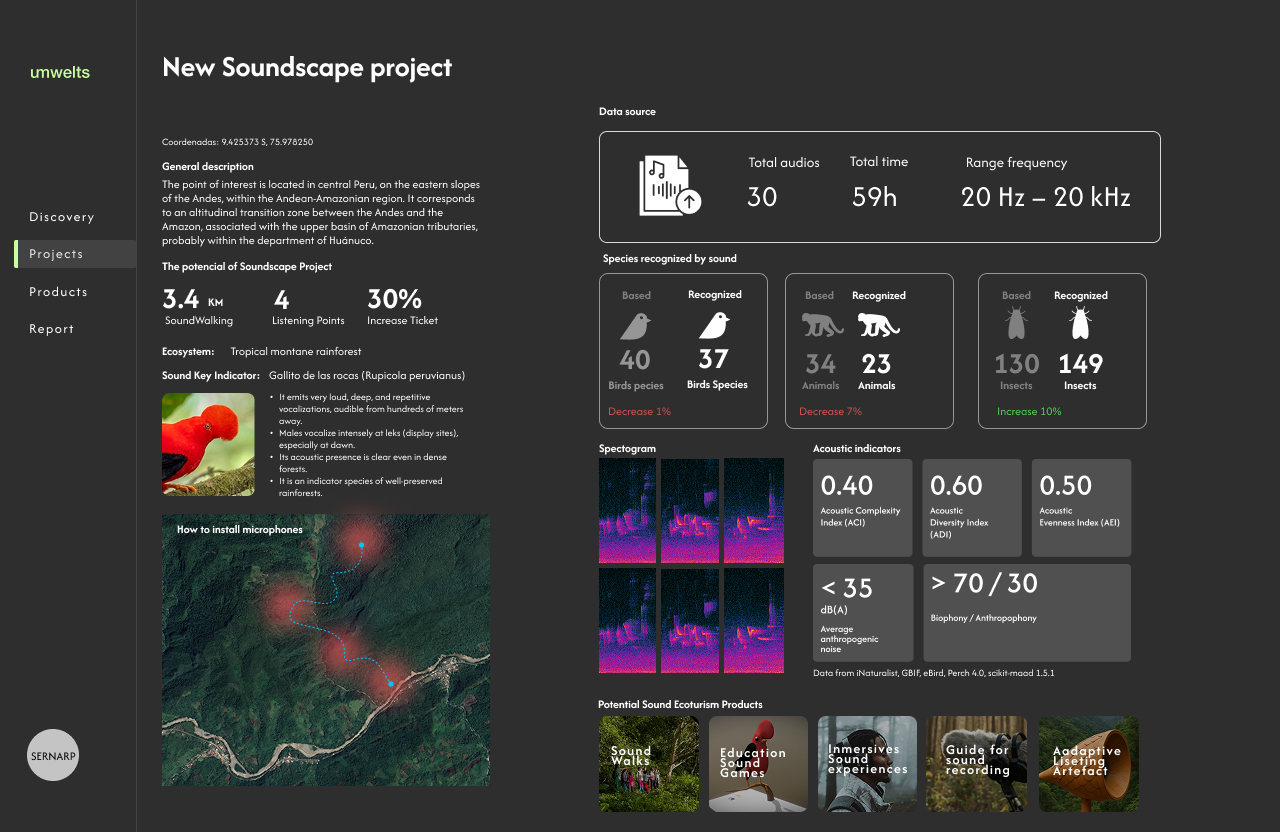The width and height of the screenshot is (1280, 832).
Task: Click the white recognized insect icon
Action: tap(1080, 324)
